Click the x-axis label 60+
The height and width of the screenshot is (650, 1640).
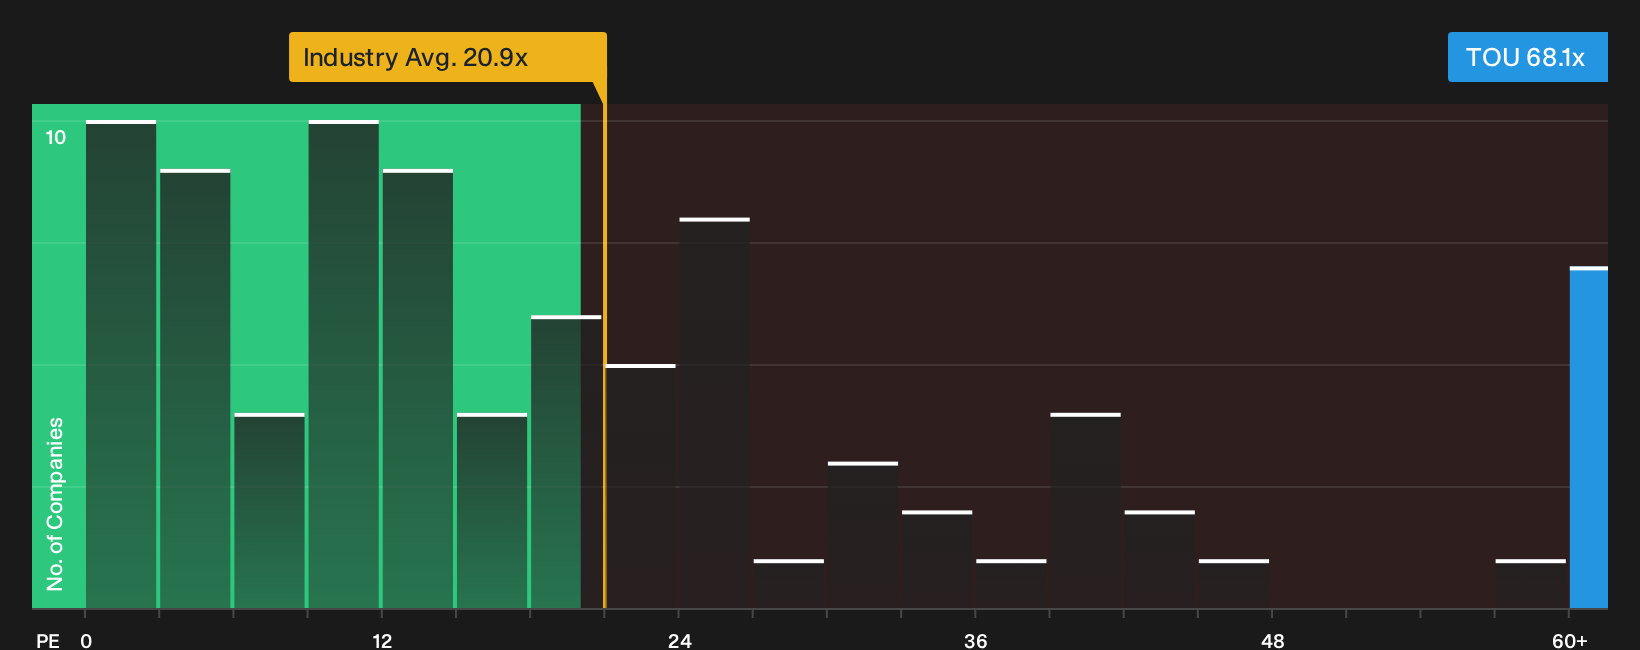click(1569, 640)
